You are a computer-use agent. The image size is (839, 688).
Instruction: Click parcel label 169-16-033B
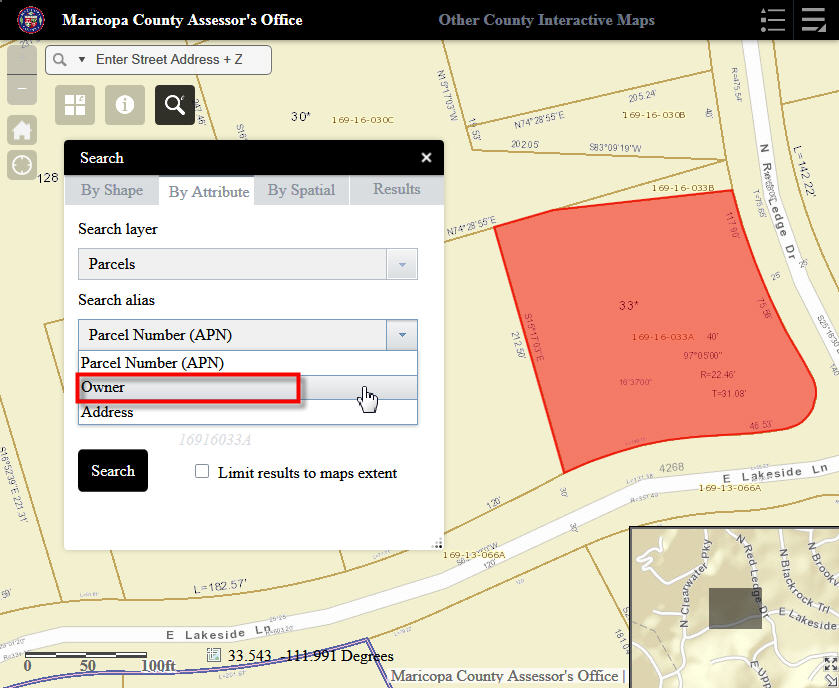683,188
